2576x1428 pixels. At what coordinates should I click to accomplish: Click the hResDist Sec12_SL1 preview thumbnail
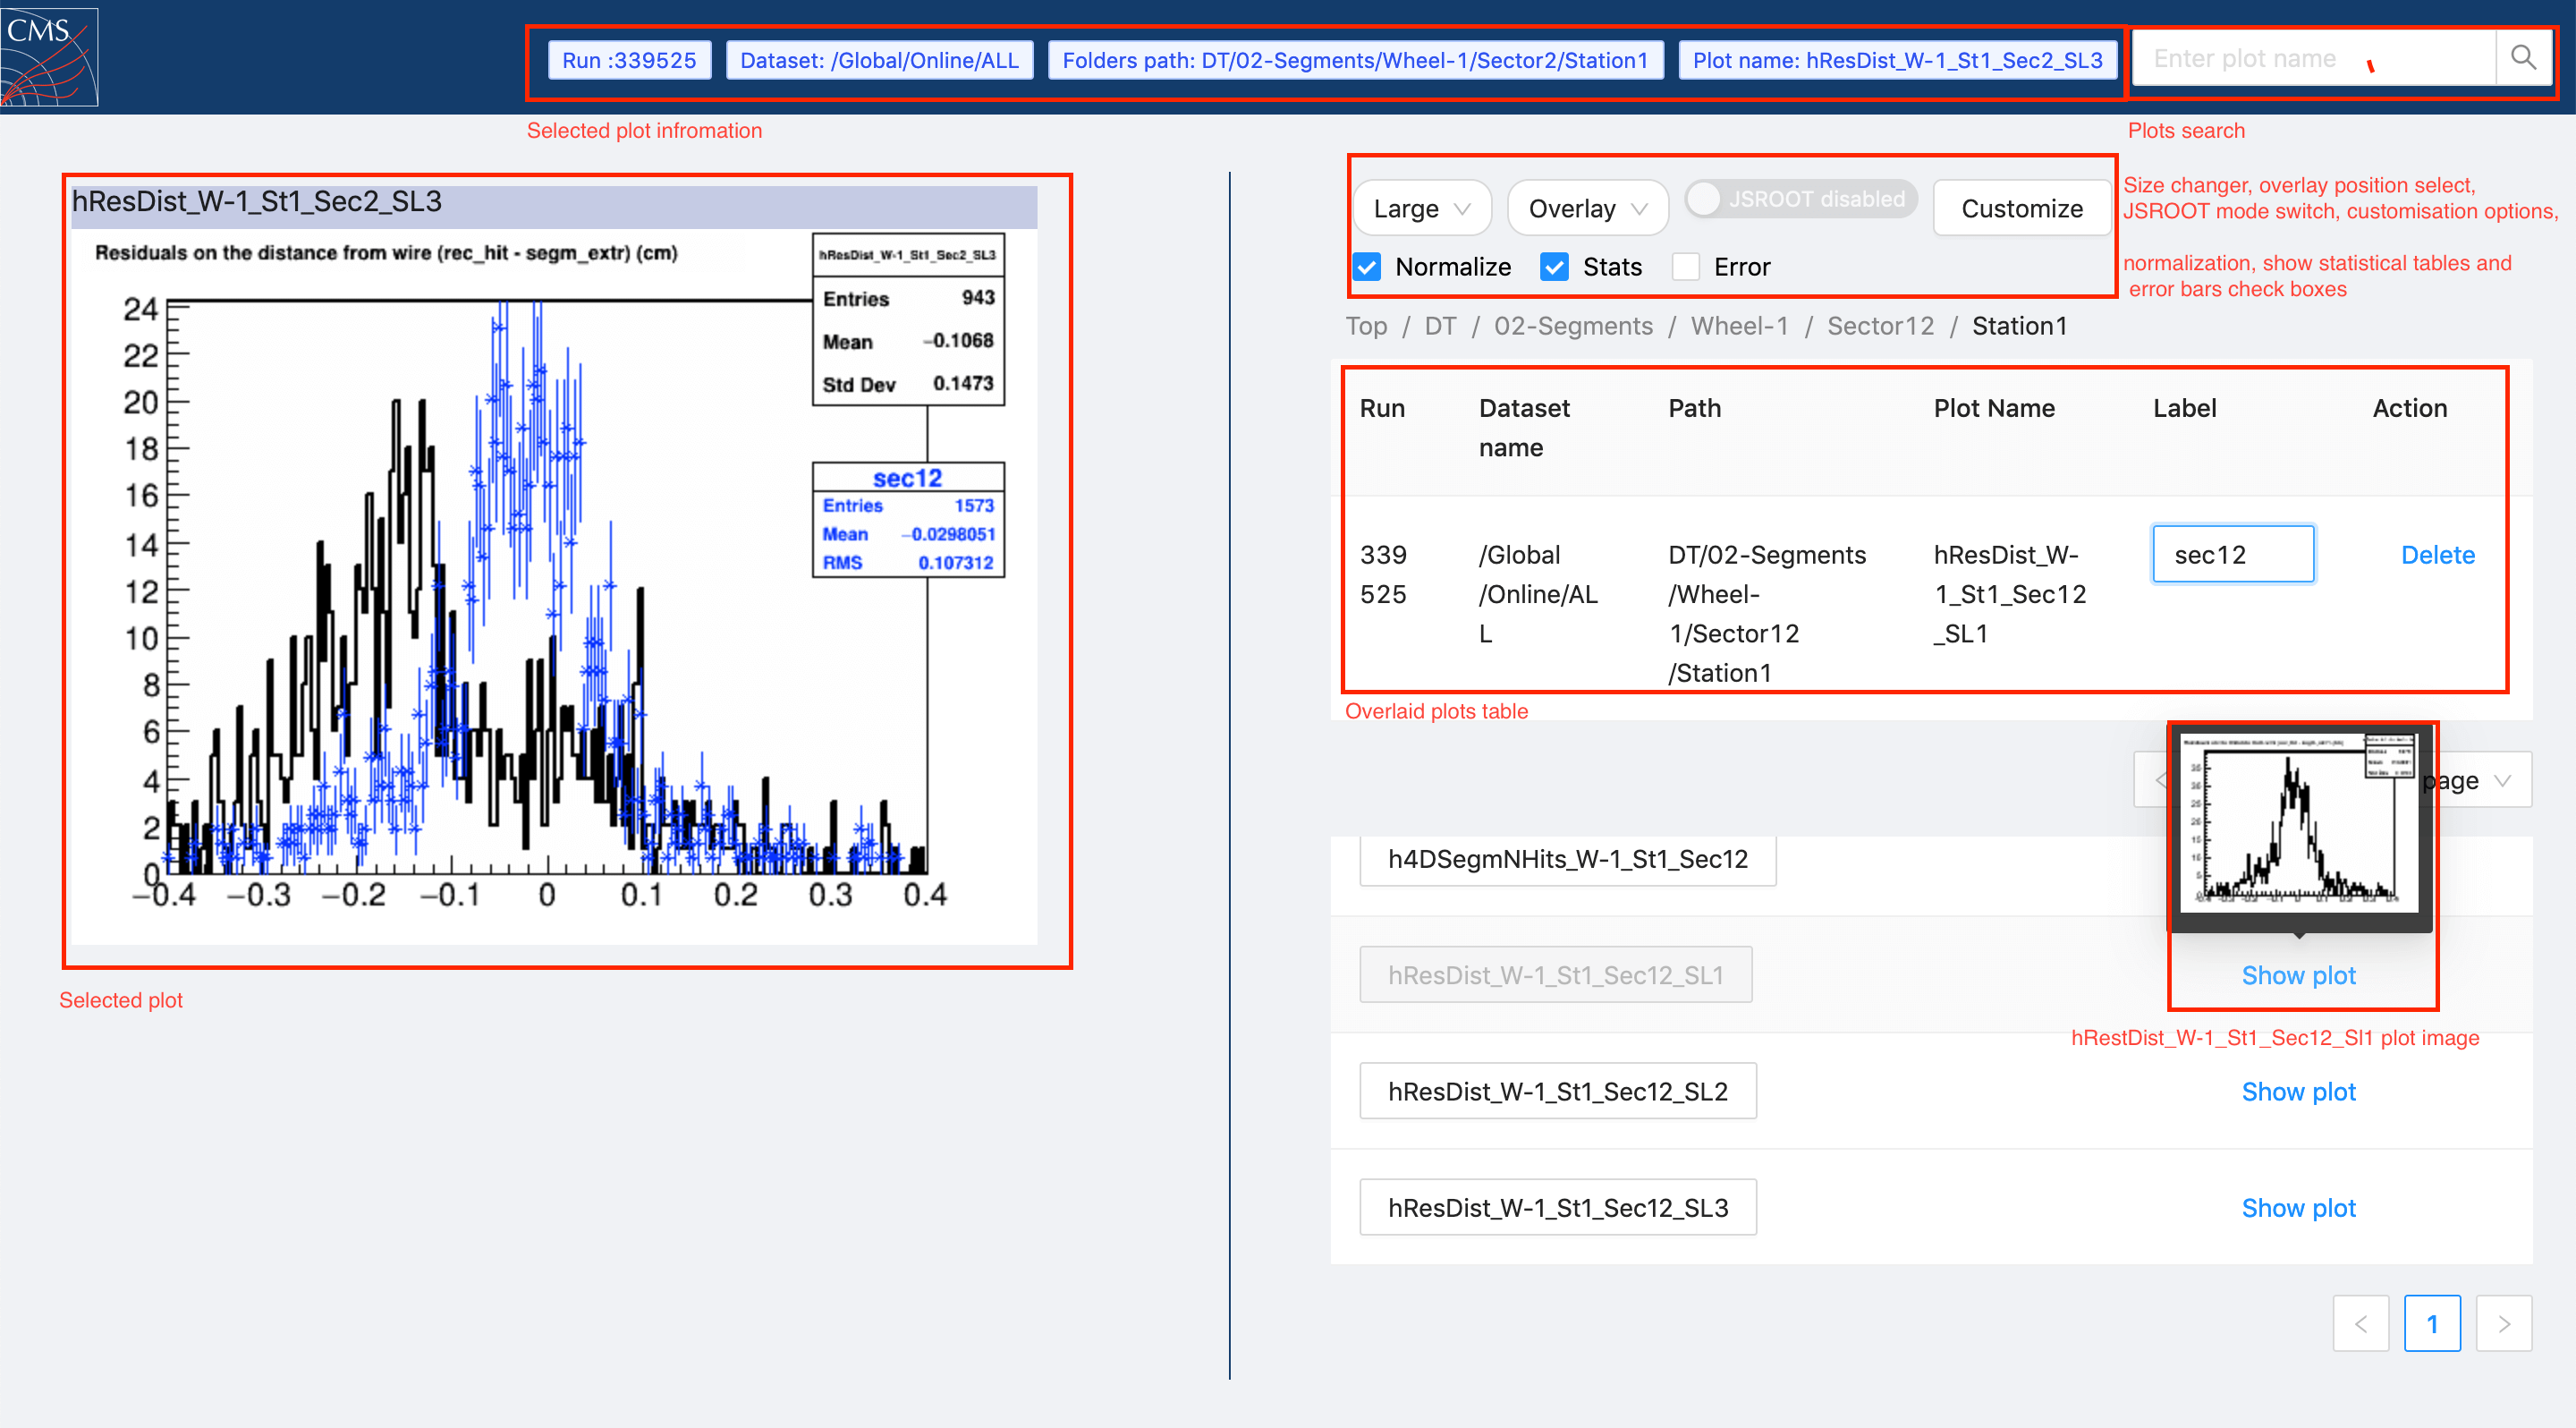2298,822
